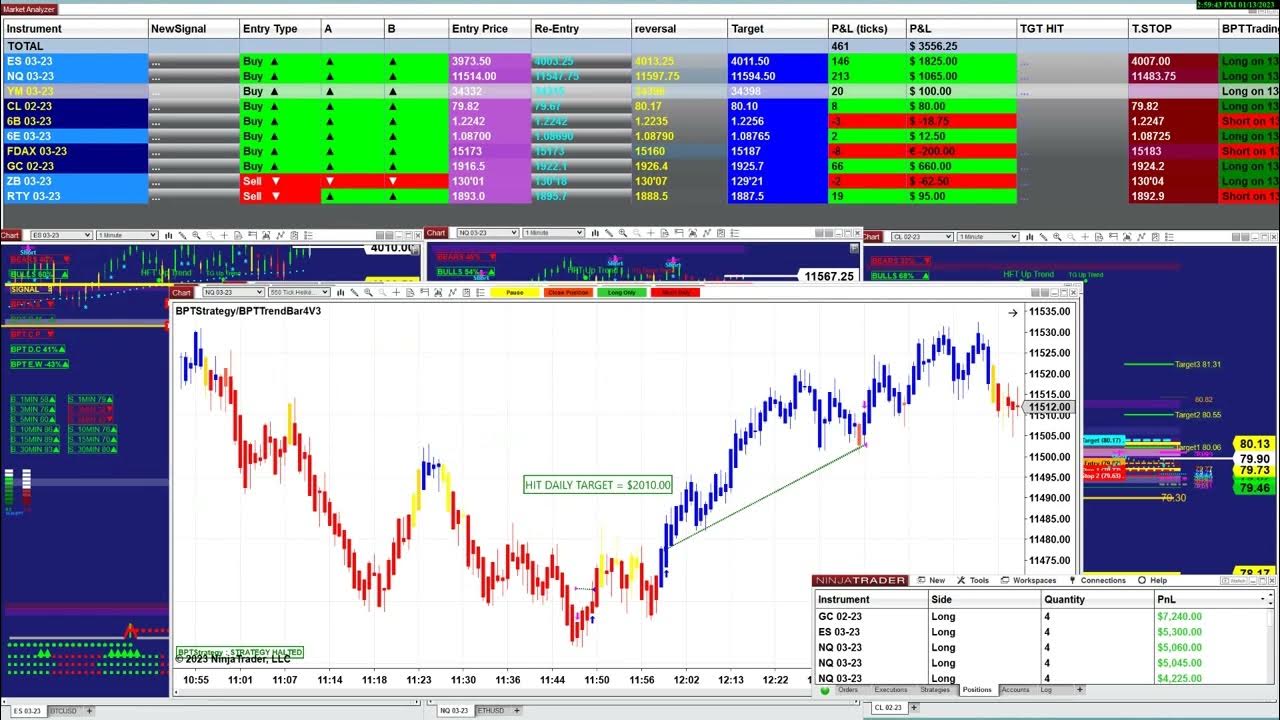This screenshot has width=1280, height=720.
Task: Select the RTY 03-23 instrument cell
Action: [75, 196]
